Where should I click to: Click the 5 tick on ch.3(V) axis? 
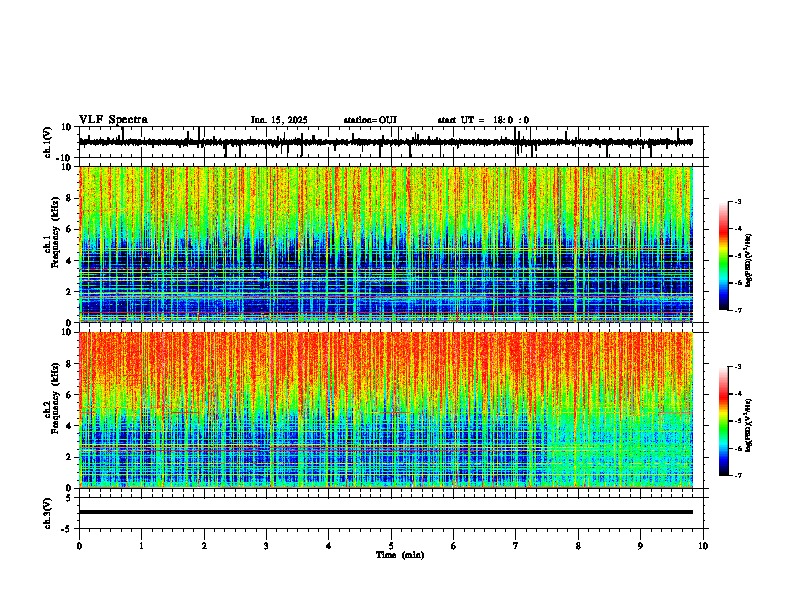69,497
